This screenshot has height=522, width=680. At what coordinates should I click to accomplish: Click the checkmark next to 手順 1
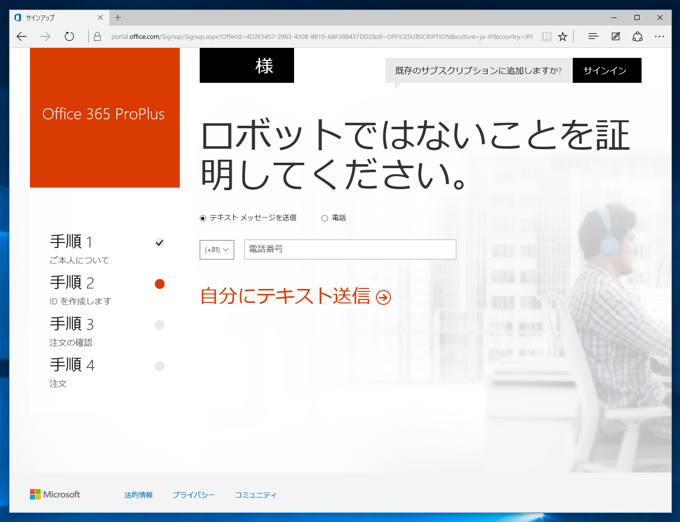(x=160, y=243)
